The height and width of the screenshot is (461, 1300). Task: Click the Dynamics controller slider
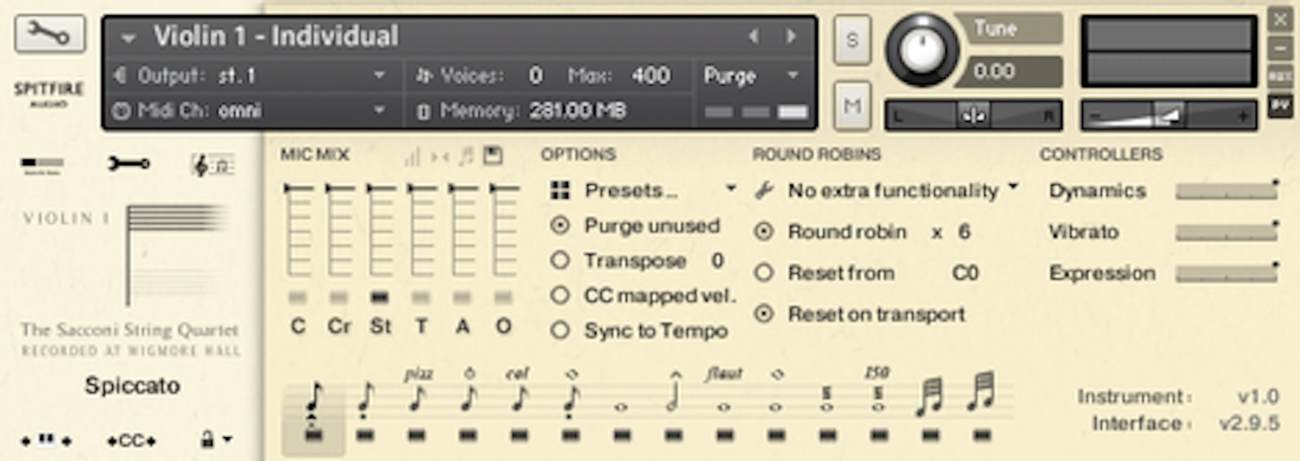point(1226,191)
